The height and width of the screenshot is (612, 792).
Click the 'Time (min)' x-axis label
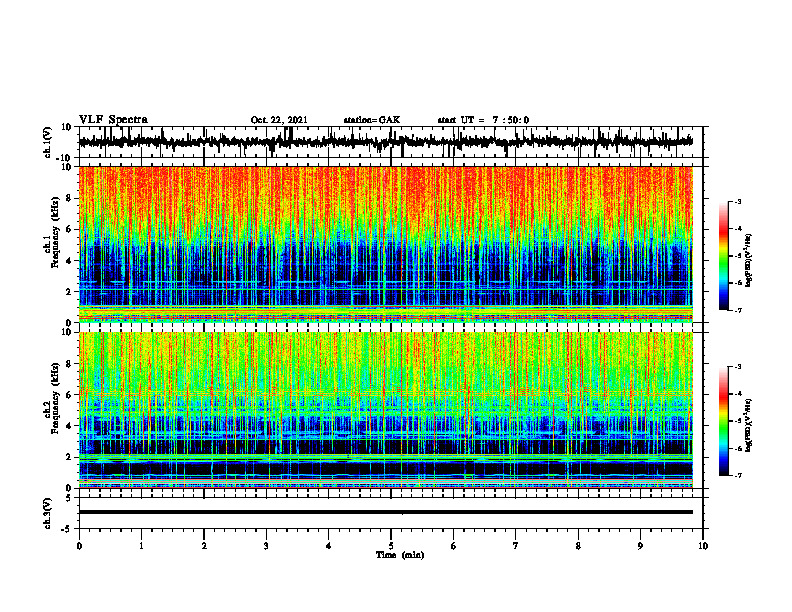[x=400, y=555]
